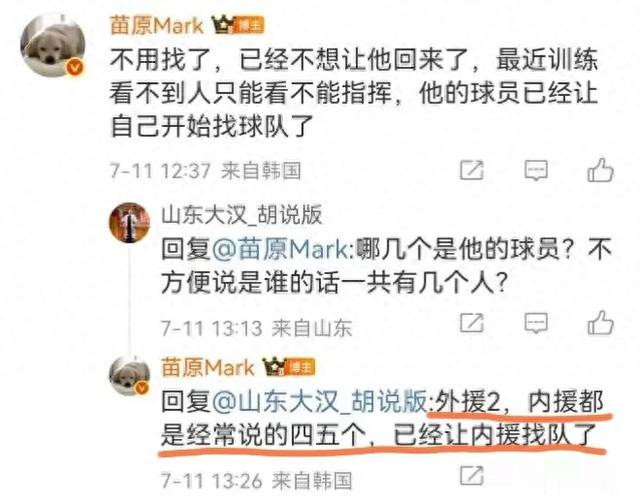The width and height of the screenshot is (640, 501).
Task: Click the comment icon on the first comment
Action: 536,170
